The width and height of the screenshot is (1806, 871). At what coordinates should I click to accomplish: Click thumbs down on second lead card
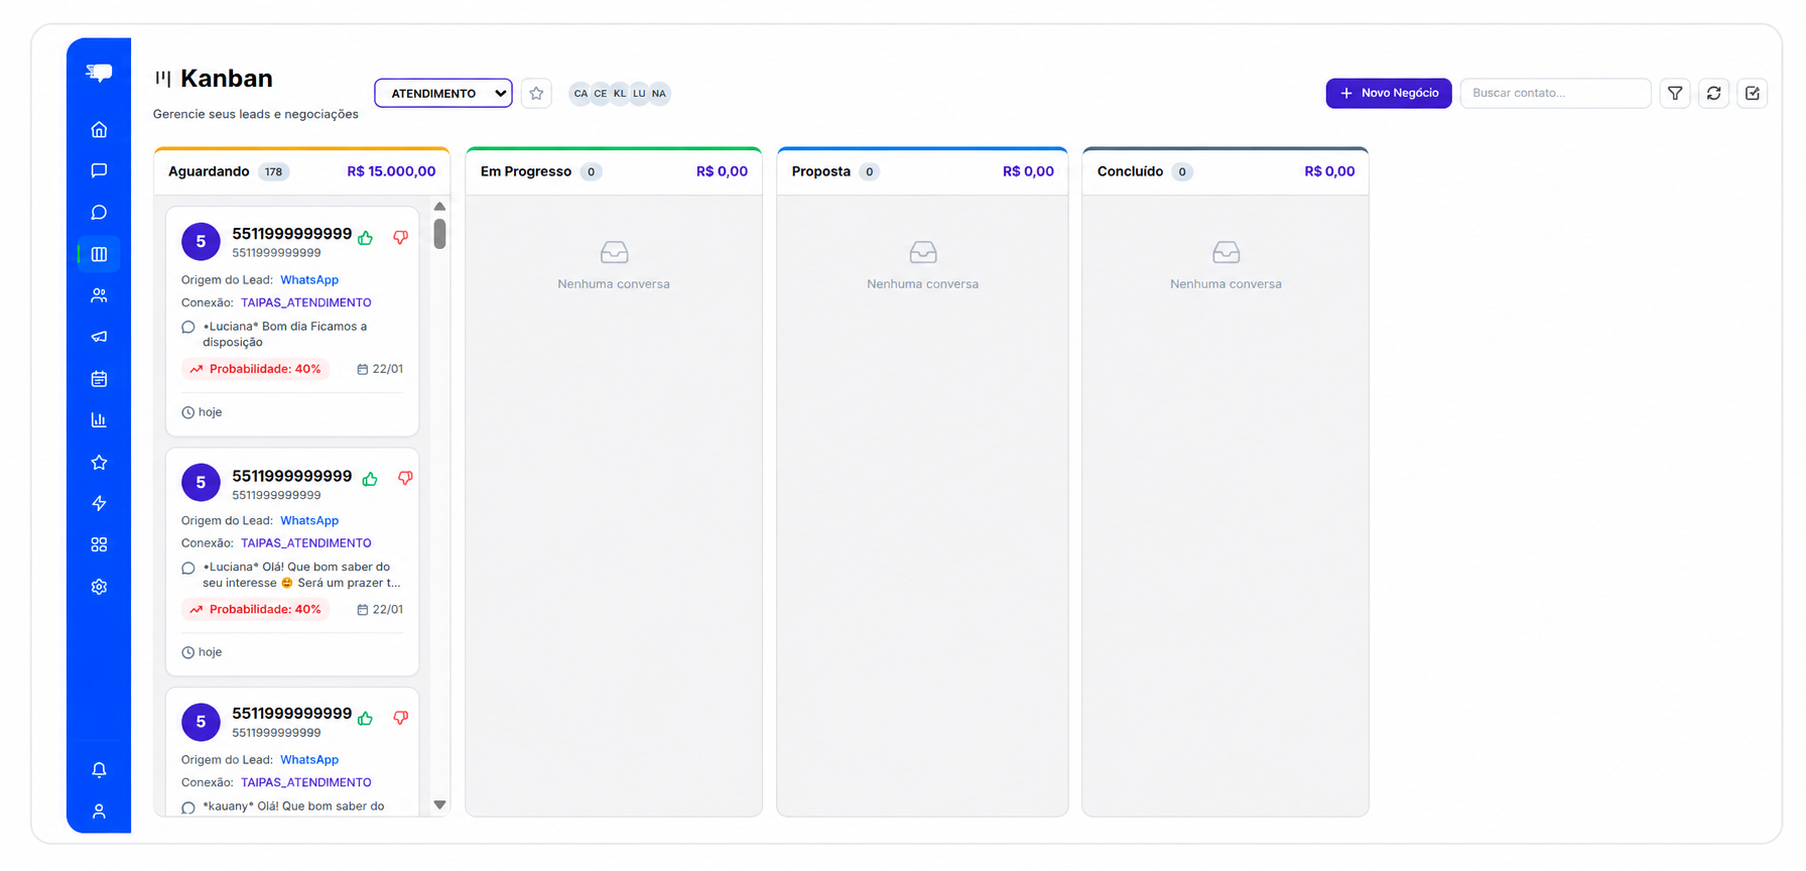(405, 479)
